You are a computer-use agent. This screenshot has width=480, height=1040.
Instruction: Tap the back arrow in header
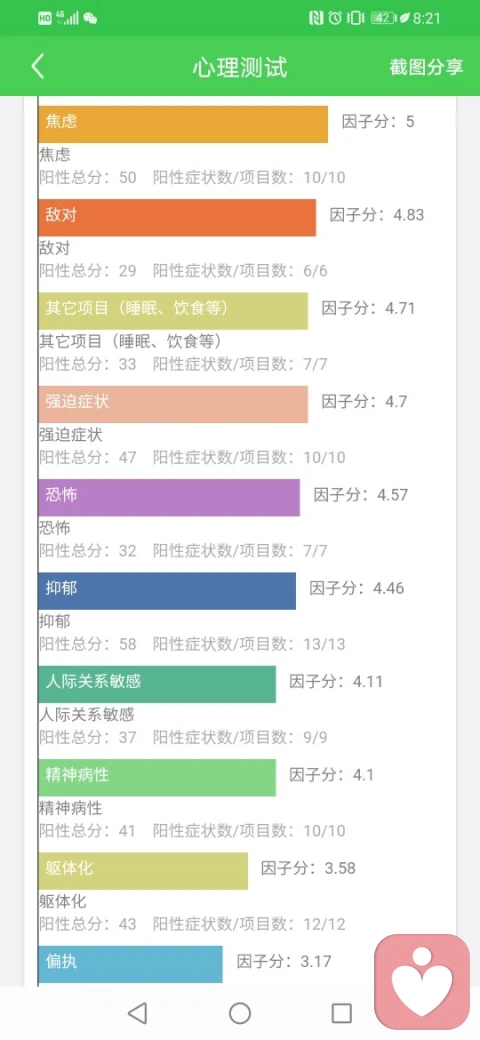(38, 66)
